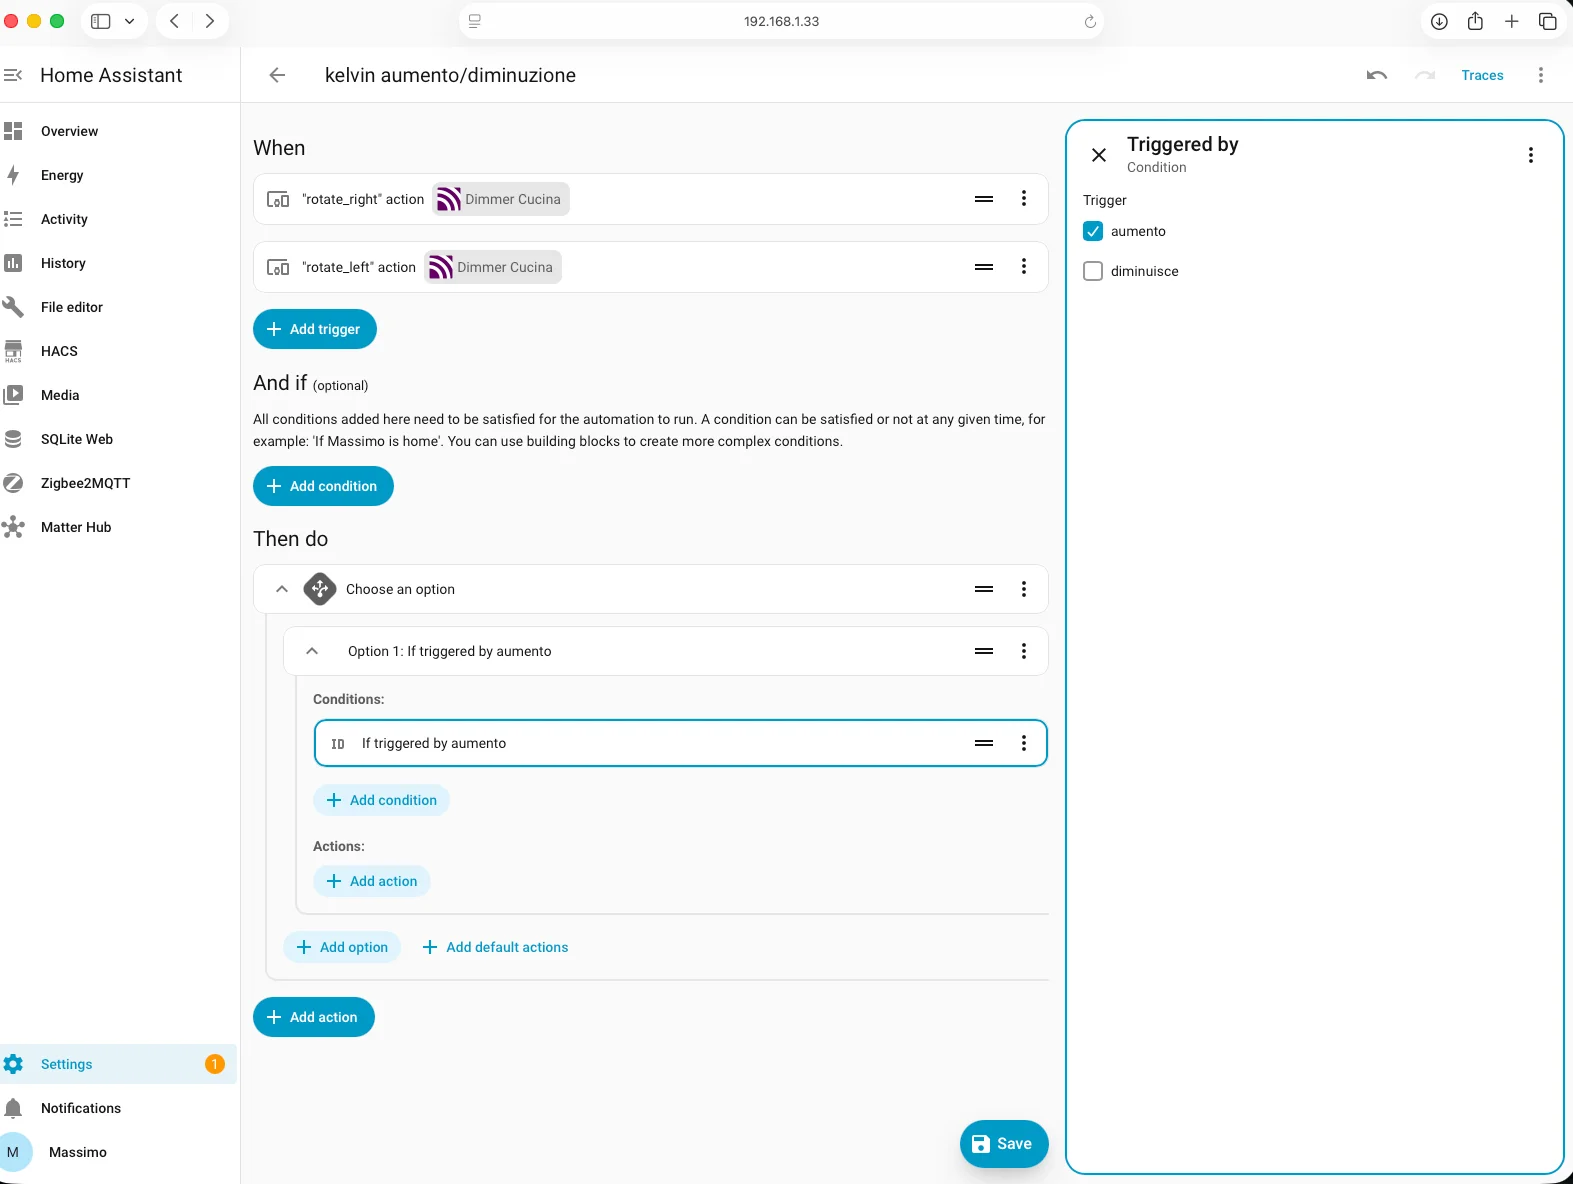Uncheck the aumento trigger checkbox
The height and width of the screenshot is (1184, 1573).
1093,231
